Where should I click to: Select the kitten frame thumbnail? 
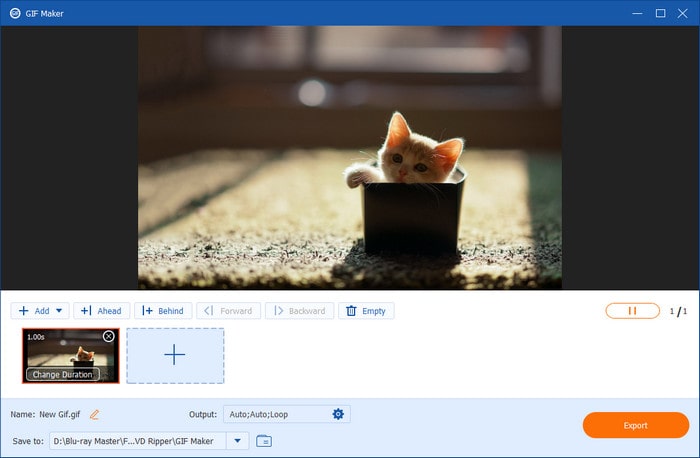(70, 353)
